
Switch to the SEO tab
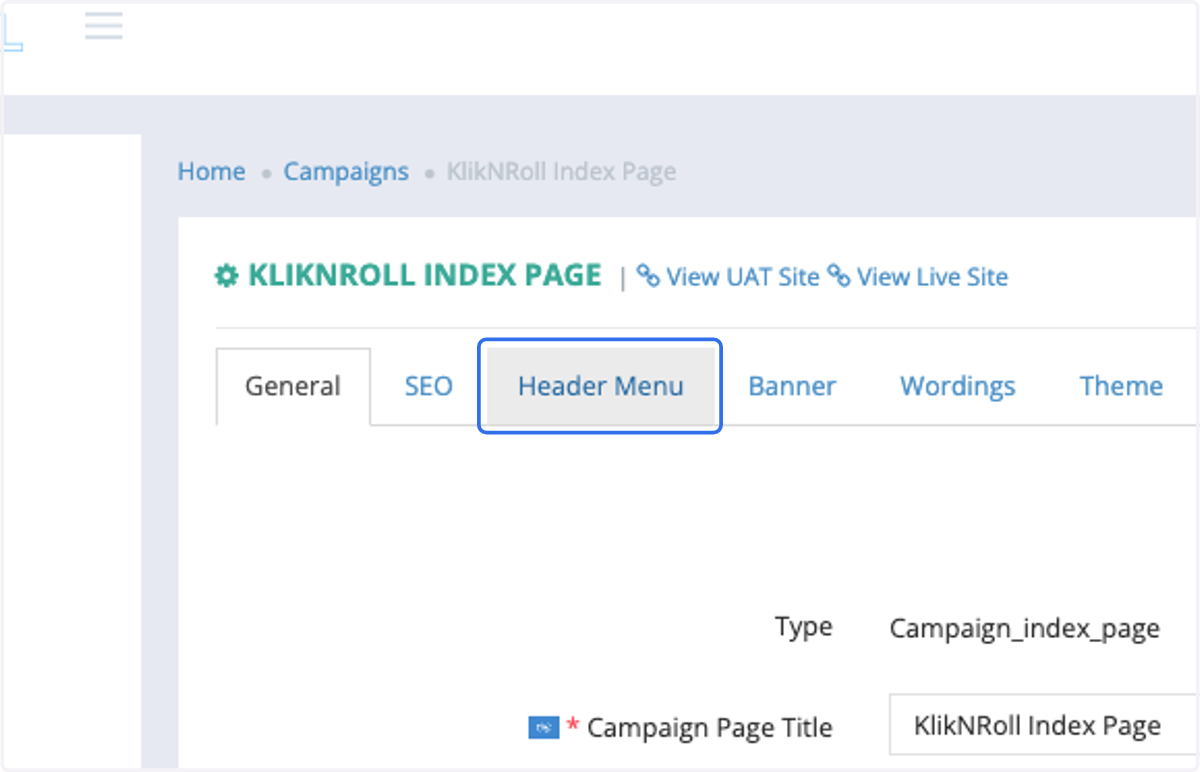coord(429,386)
